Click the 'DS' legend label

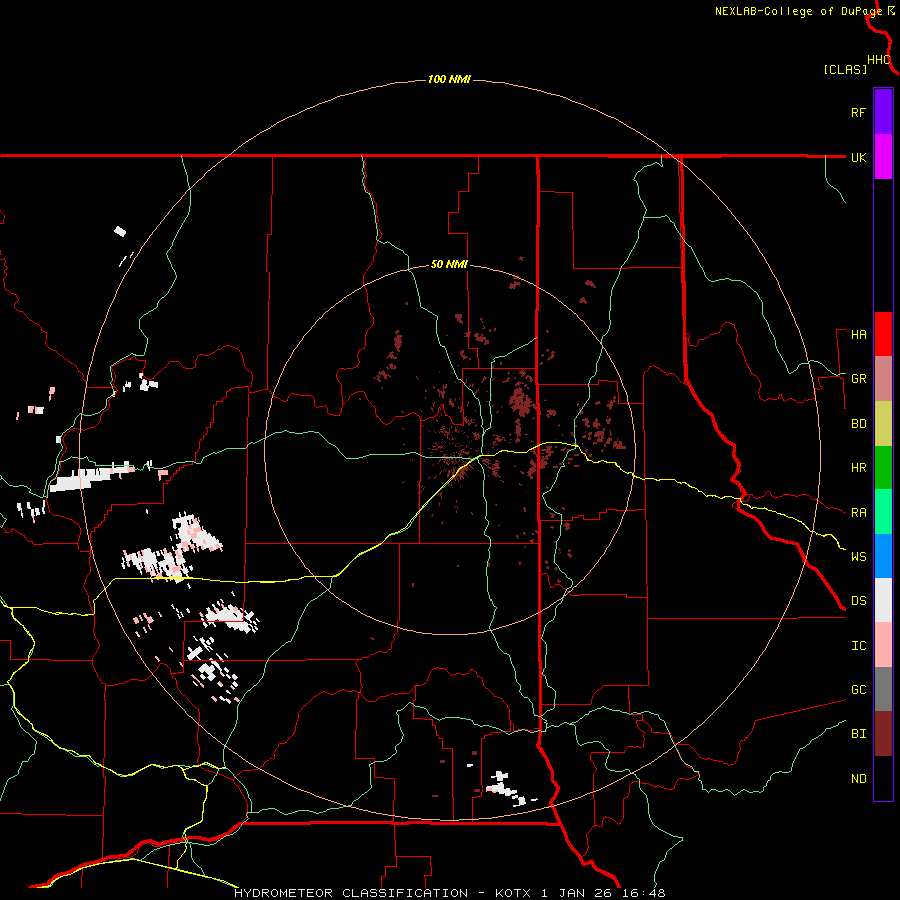pyautogui.click(x=858, y=601)
